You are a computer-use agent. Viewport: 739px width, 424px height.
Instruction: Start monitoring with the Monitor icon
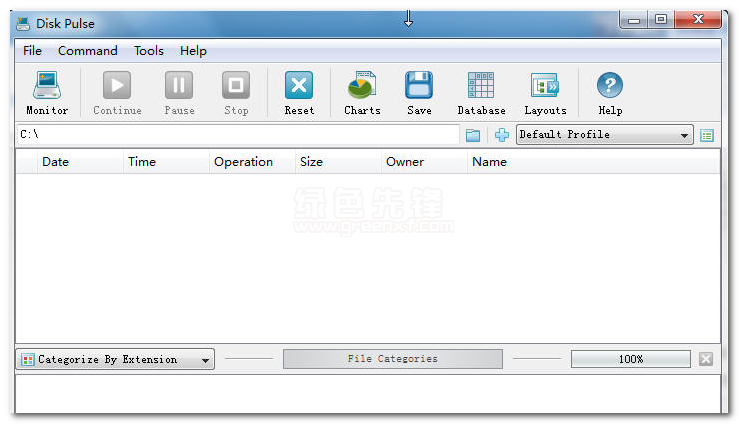tap(47, 85)
